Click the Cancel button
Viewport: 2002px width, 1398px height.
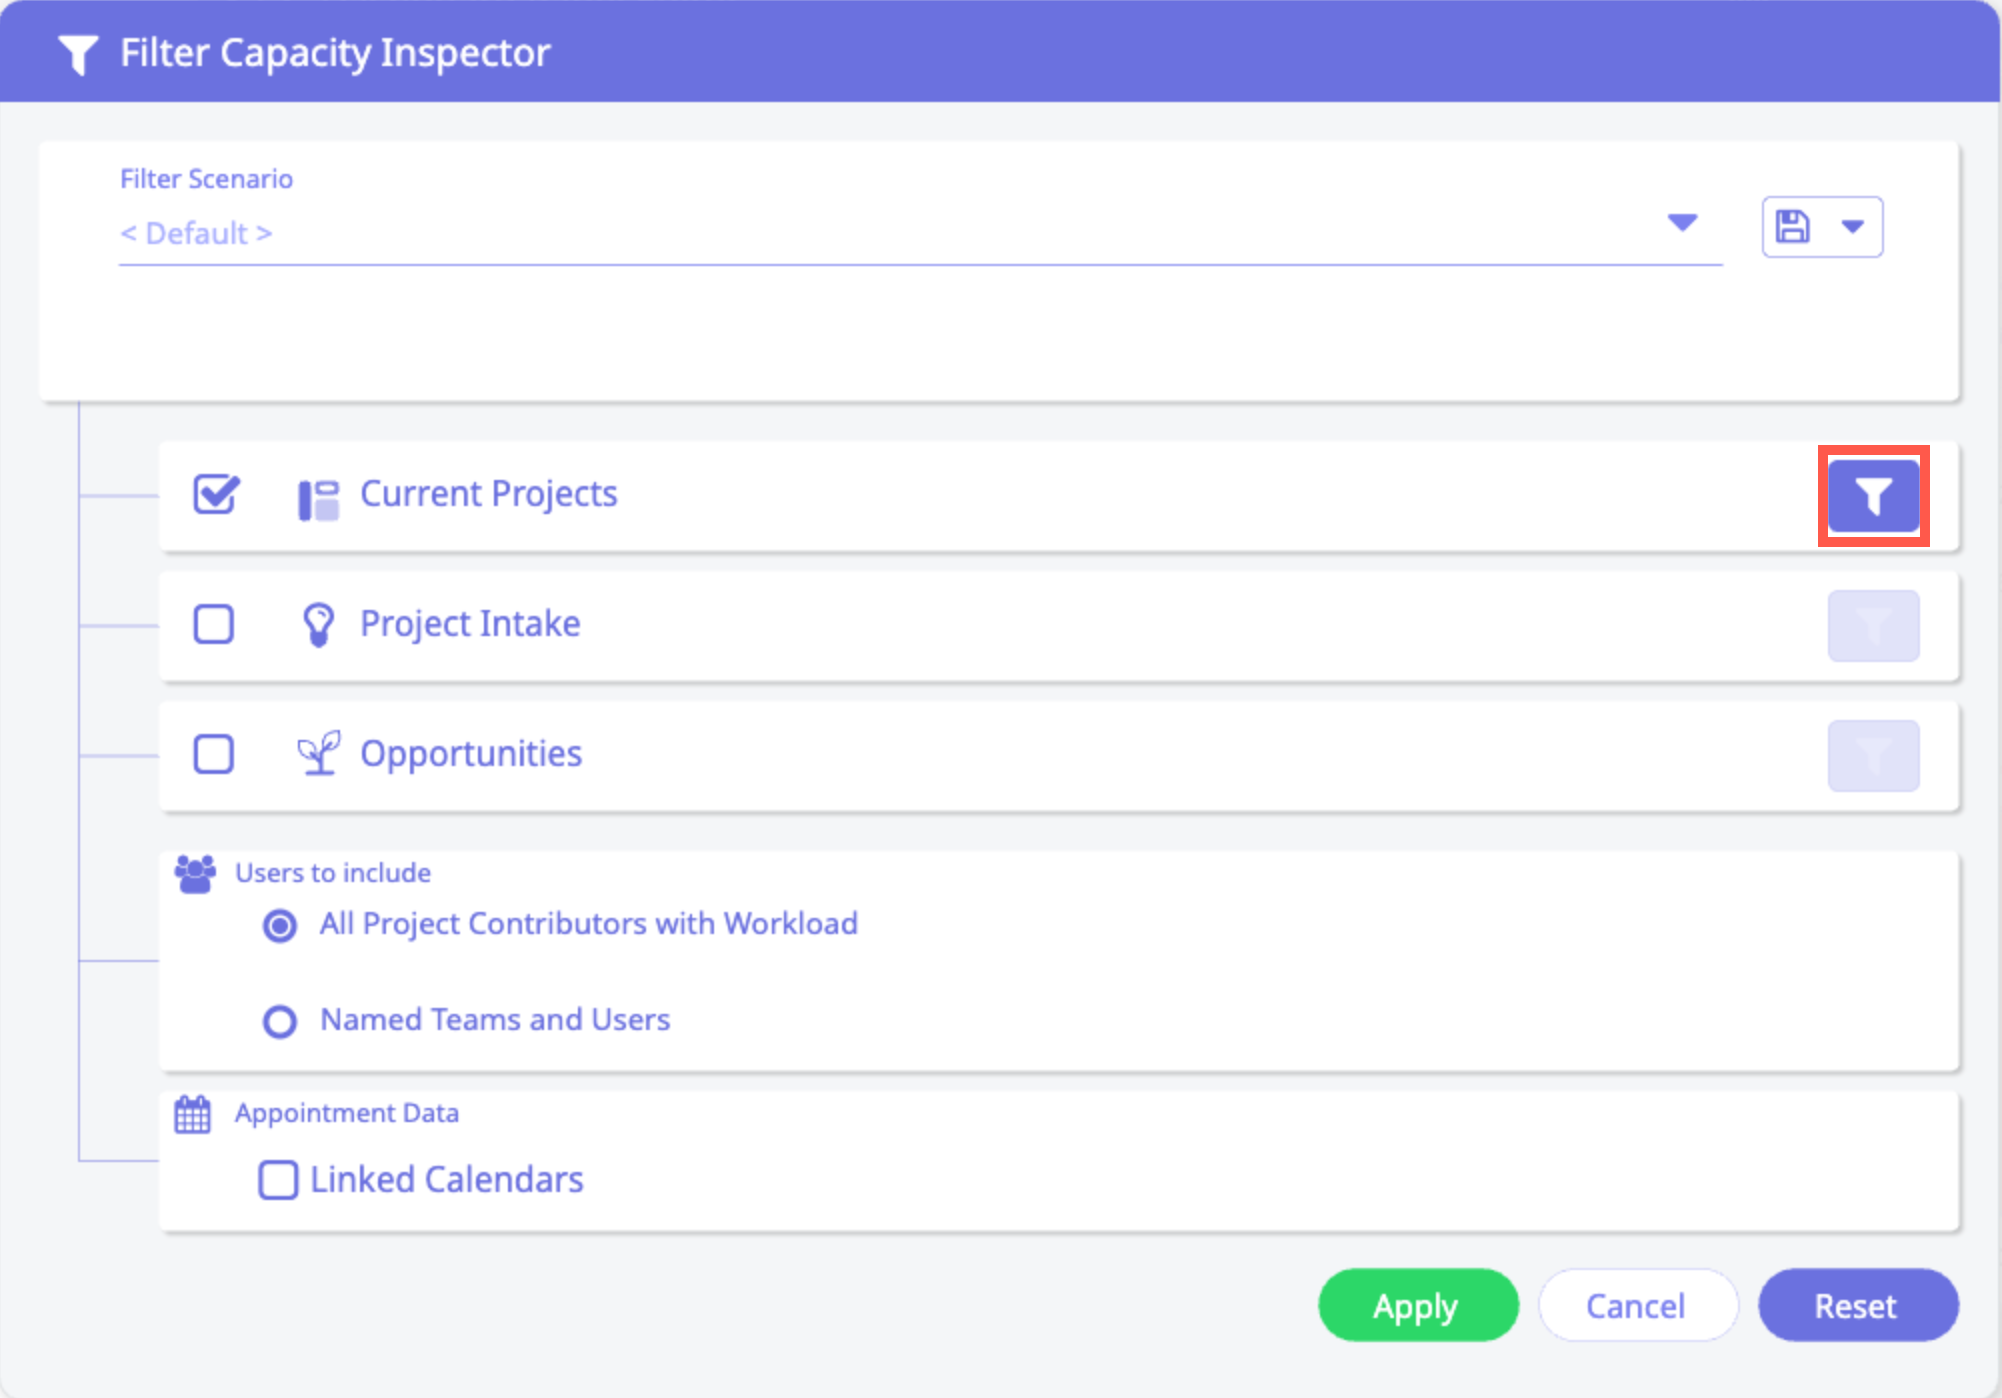1637,1306
